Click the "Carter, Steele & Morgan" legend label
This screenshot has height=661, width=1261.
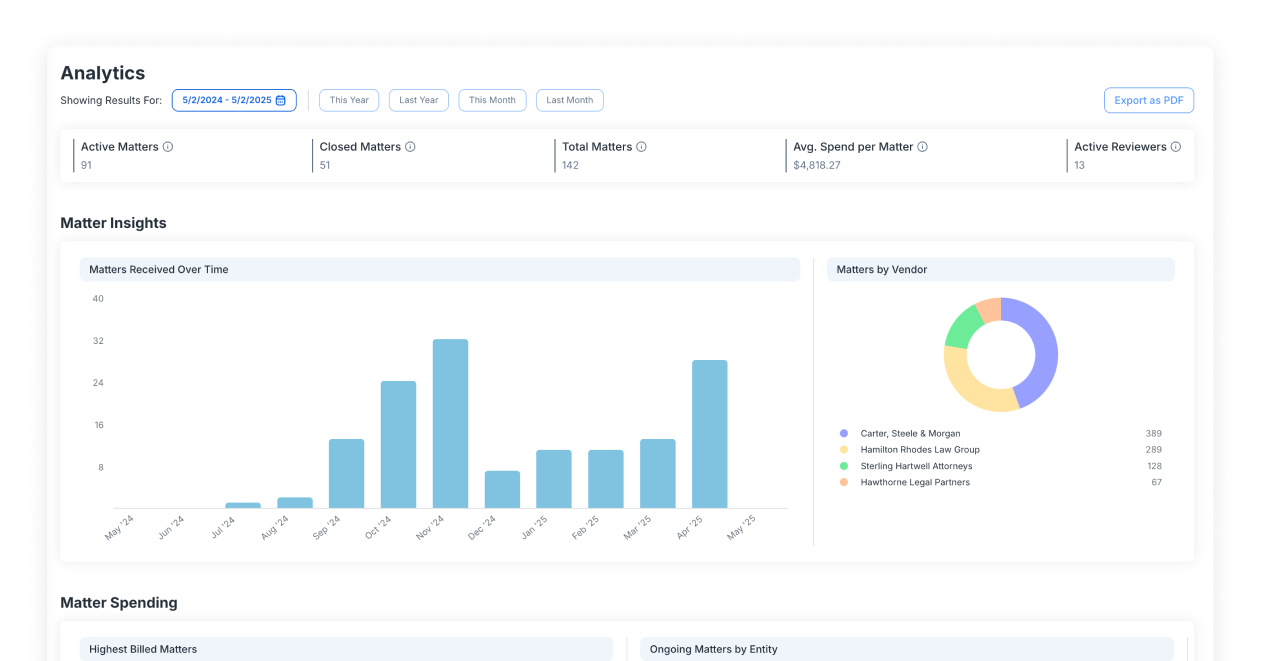(x=910, y=434)
